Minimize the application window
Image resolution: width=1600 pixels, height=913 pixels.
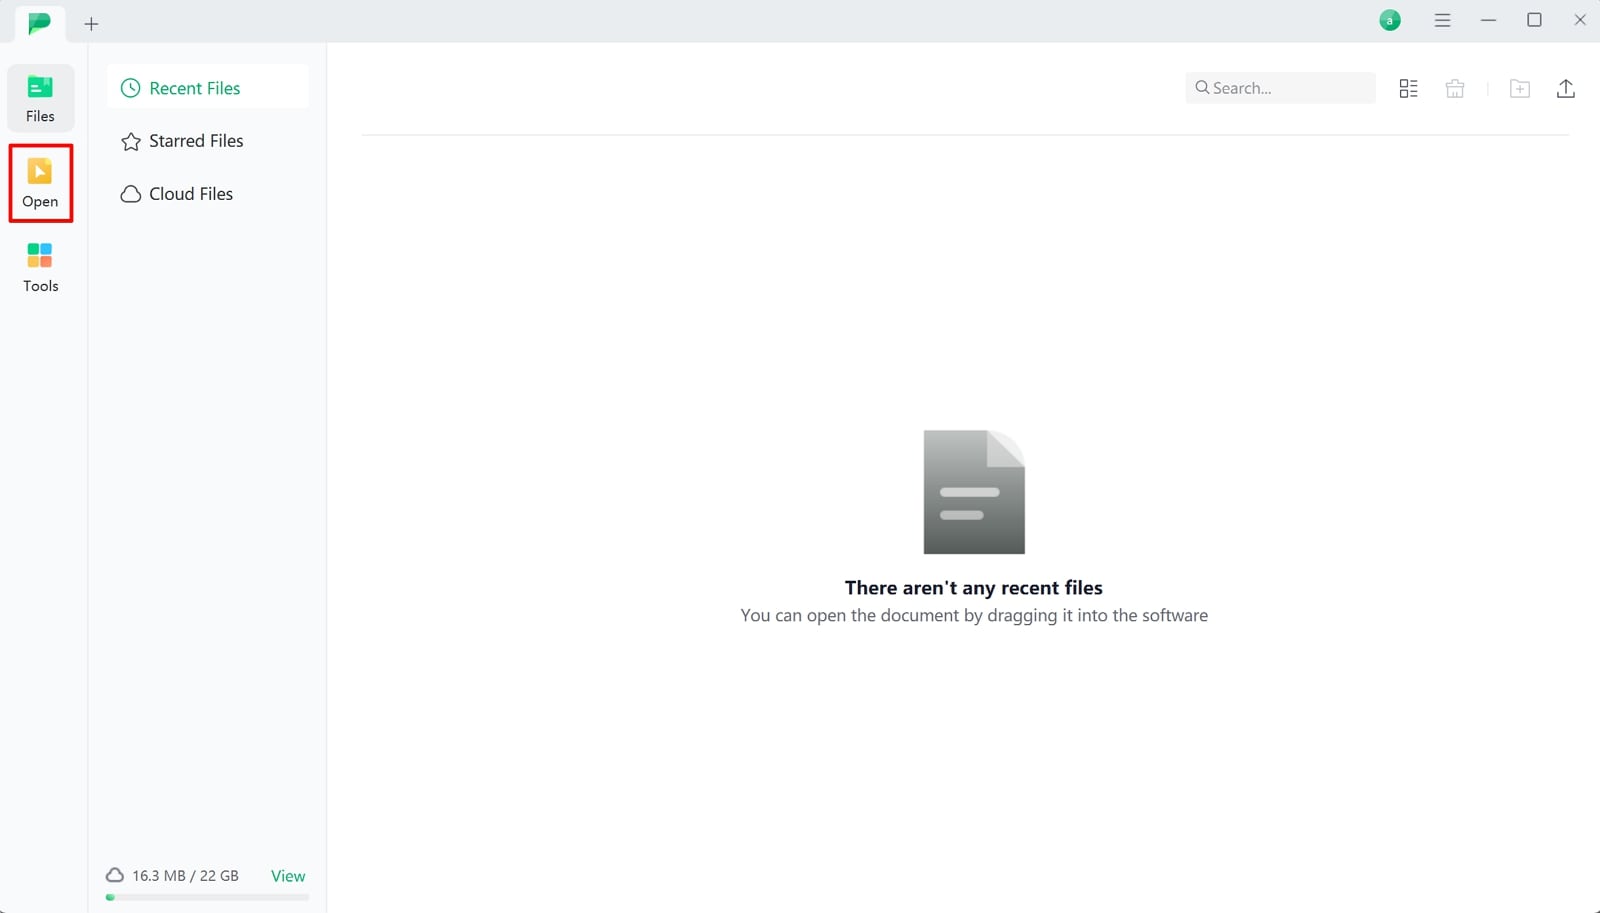coord(1488,20)
